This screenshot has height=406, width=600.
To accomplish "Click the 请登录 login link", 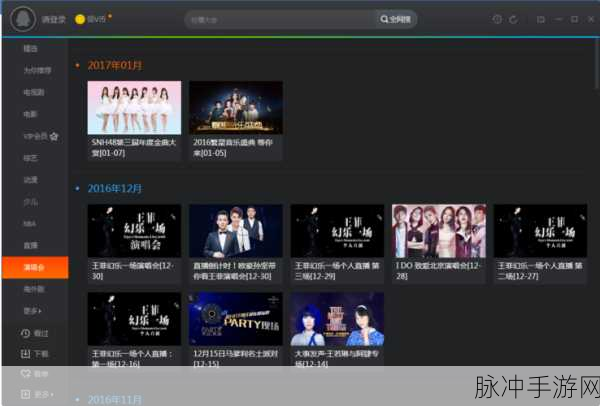I will [54, 19].
